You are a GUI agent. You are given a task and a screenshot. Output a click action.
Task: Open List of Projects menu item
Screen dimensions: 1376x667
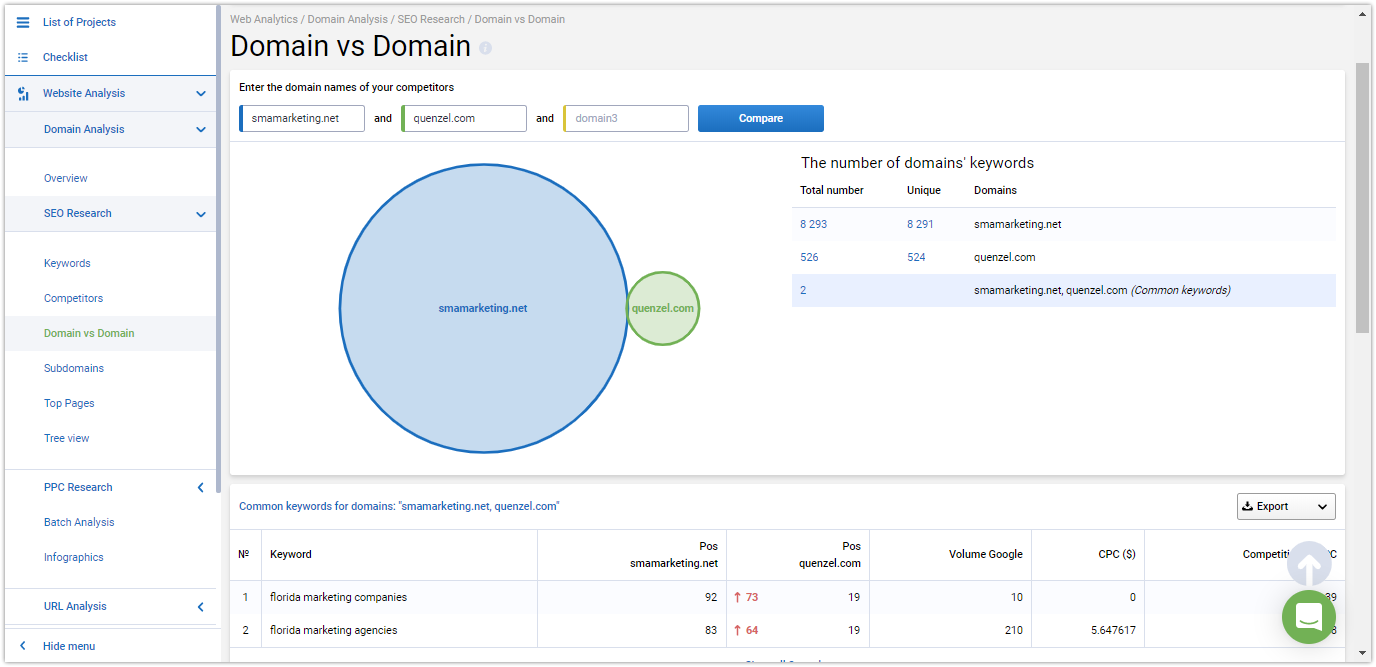tap(79, 22)
